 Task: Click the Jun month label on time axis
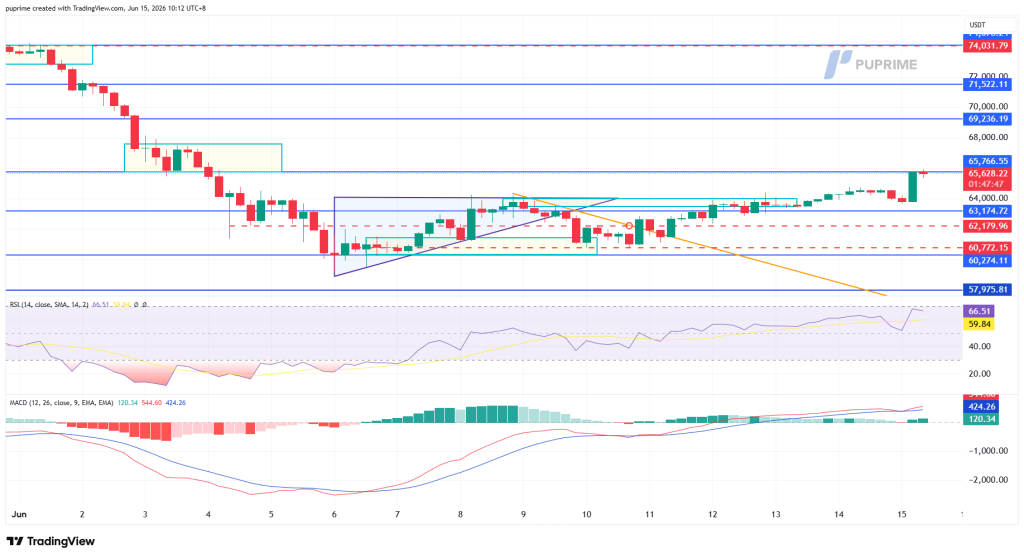click(x=19, y=514)
